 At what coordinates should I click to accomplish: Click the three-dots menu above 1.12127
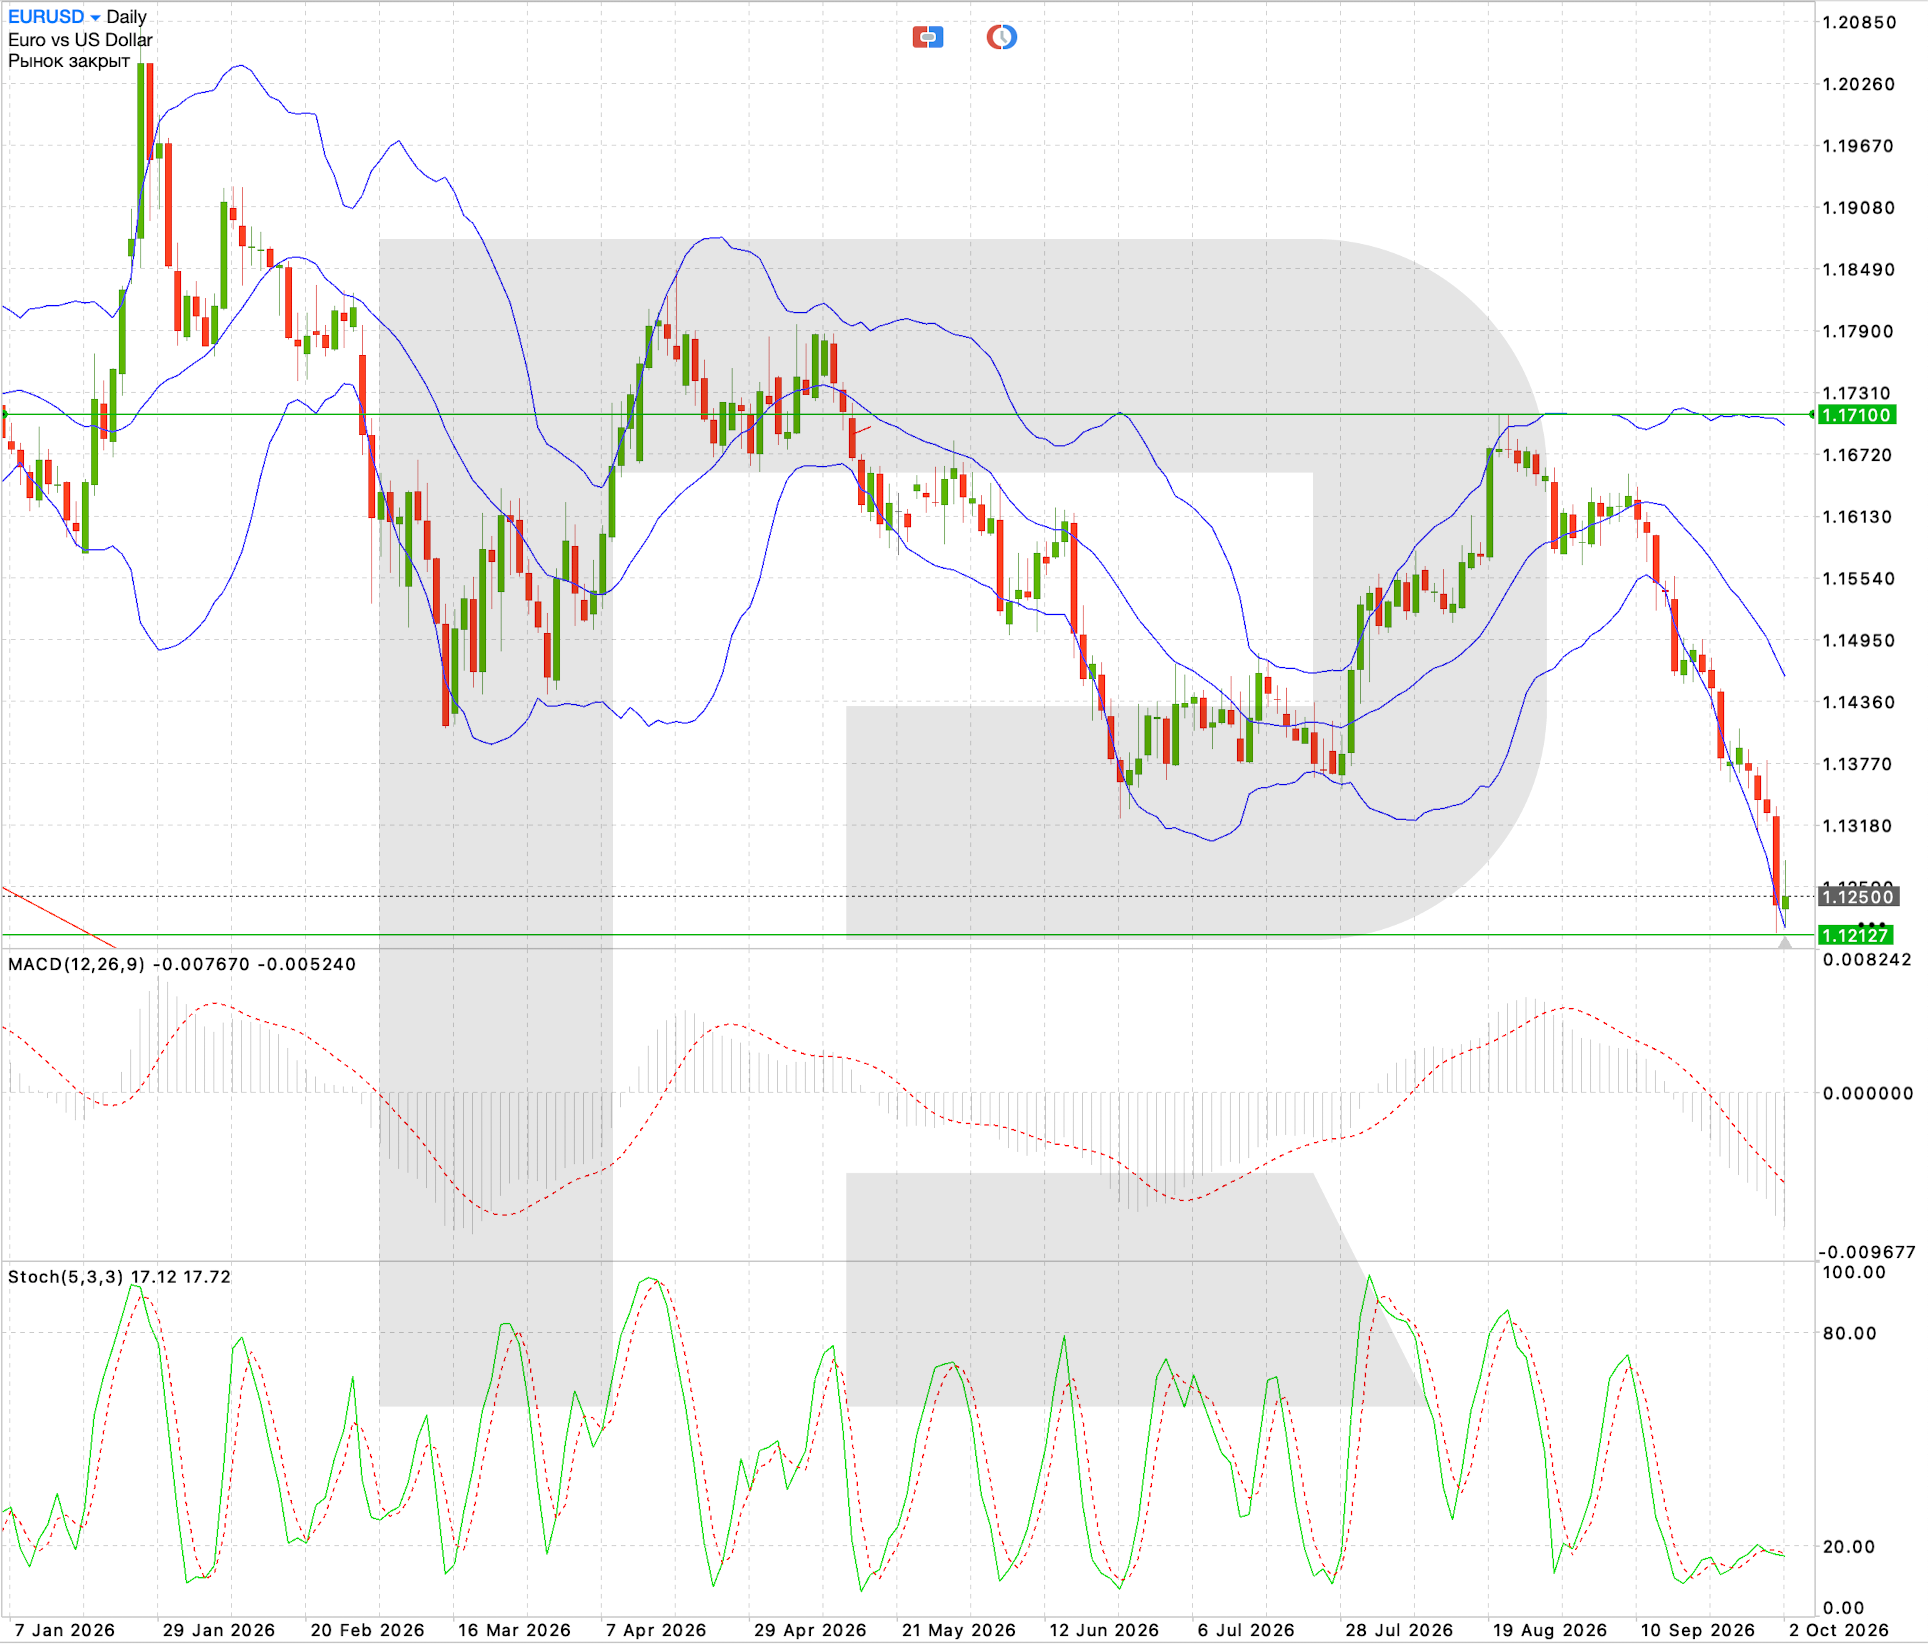[1871, 924]
